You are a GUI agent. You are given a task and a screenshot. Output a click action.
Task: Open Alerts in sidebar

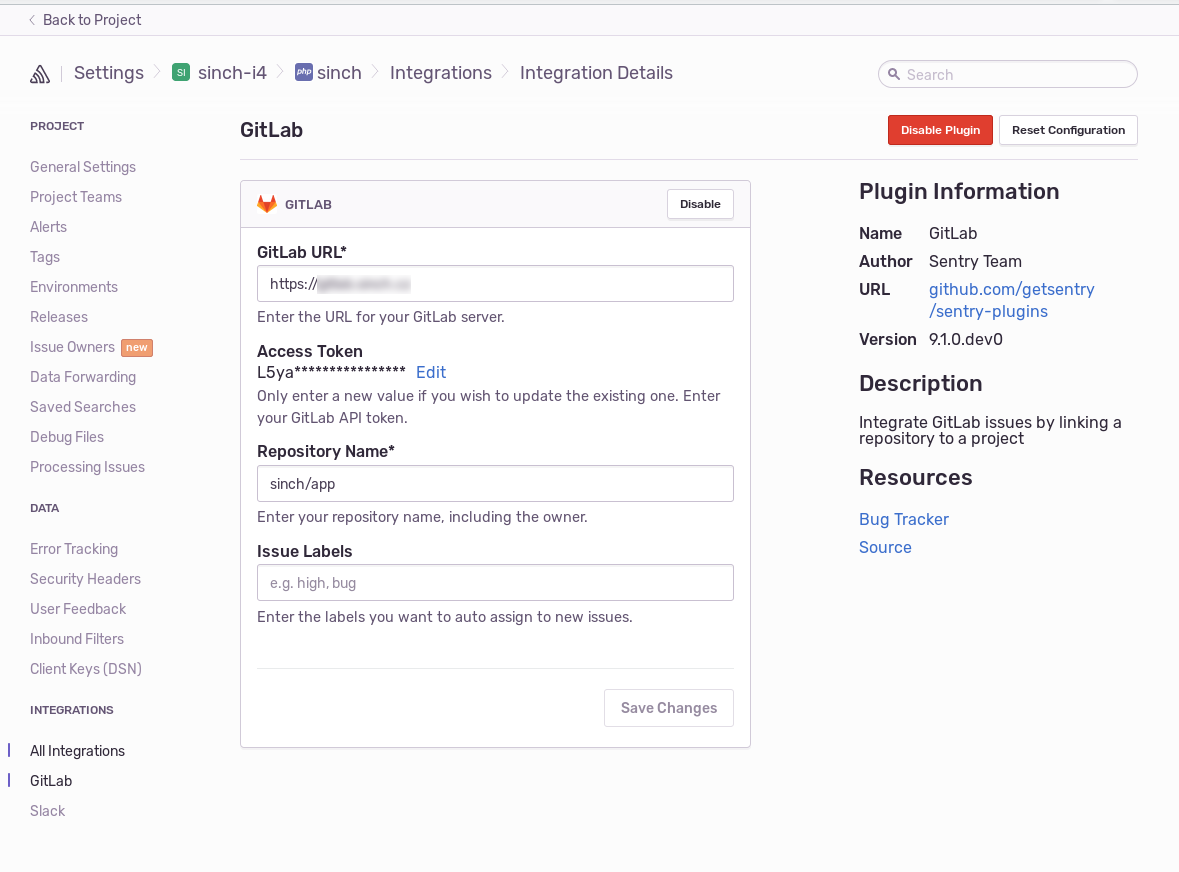(48, 227)
